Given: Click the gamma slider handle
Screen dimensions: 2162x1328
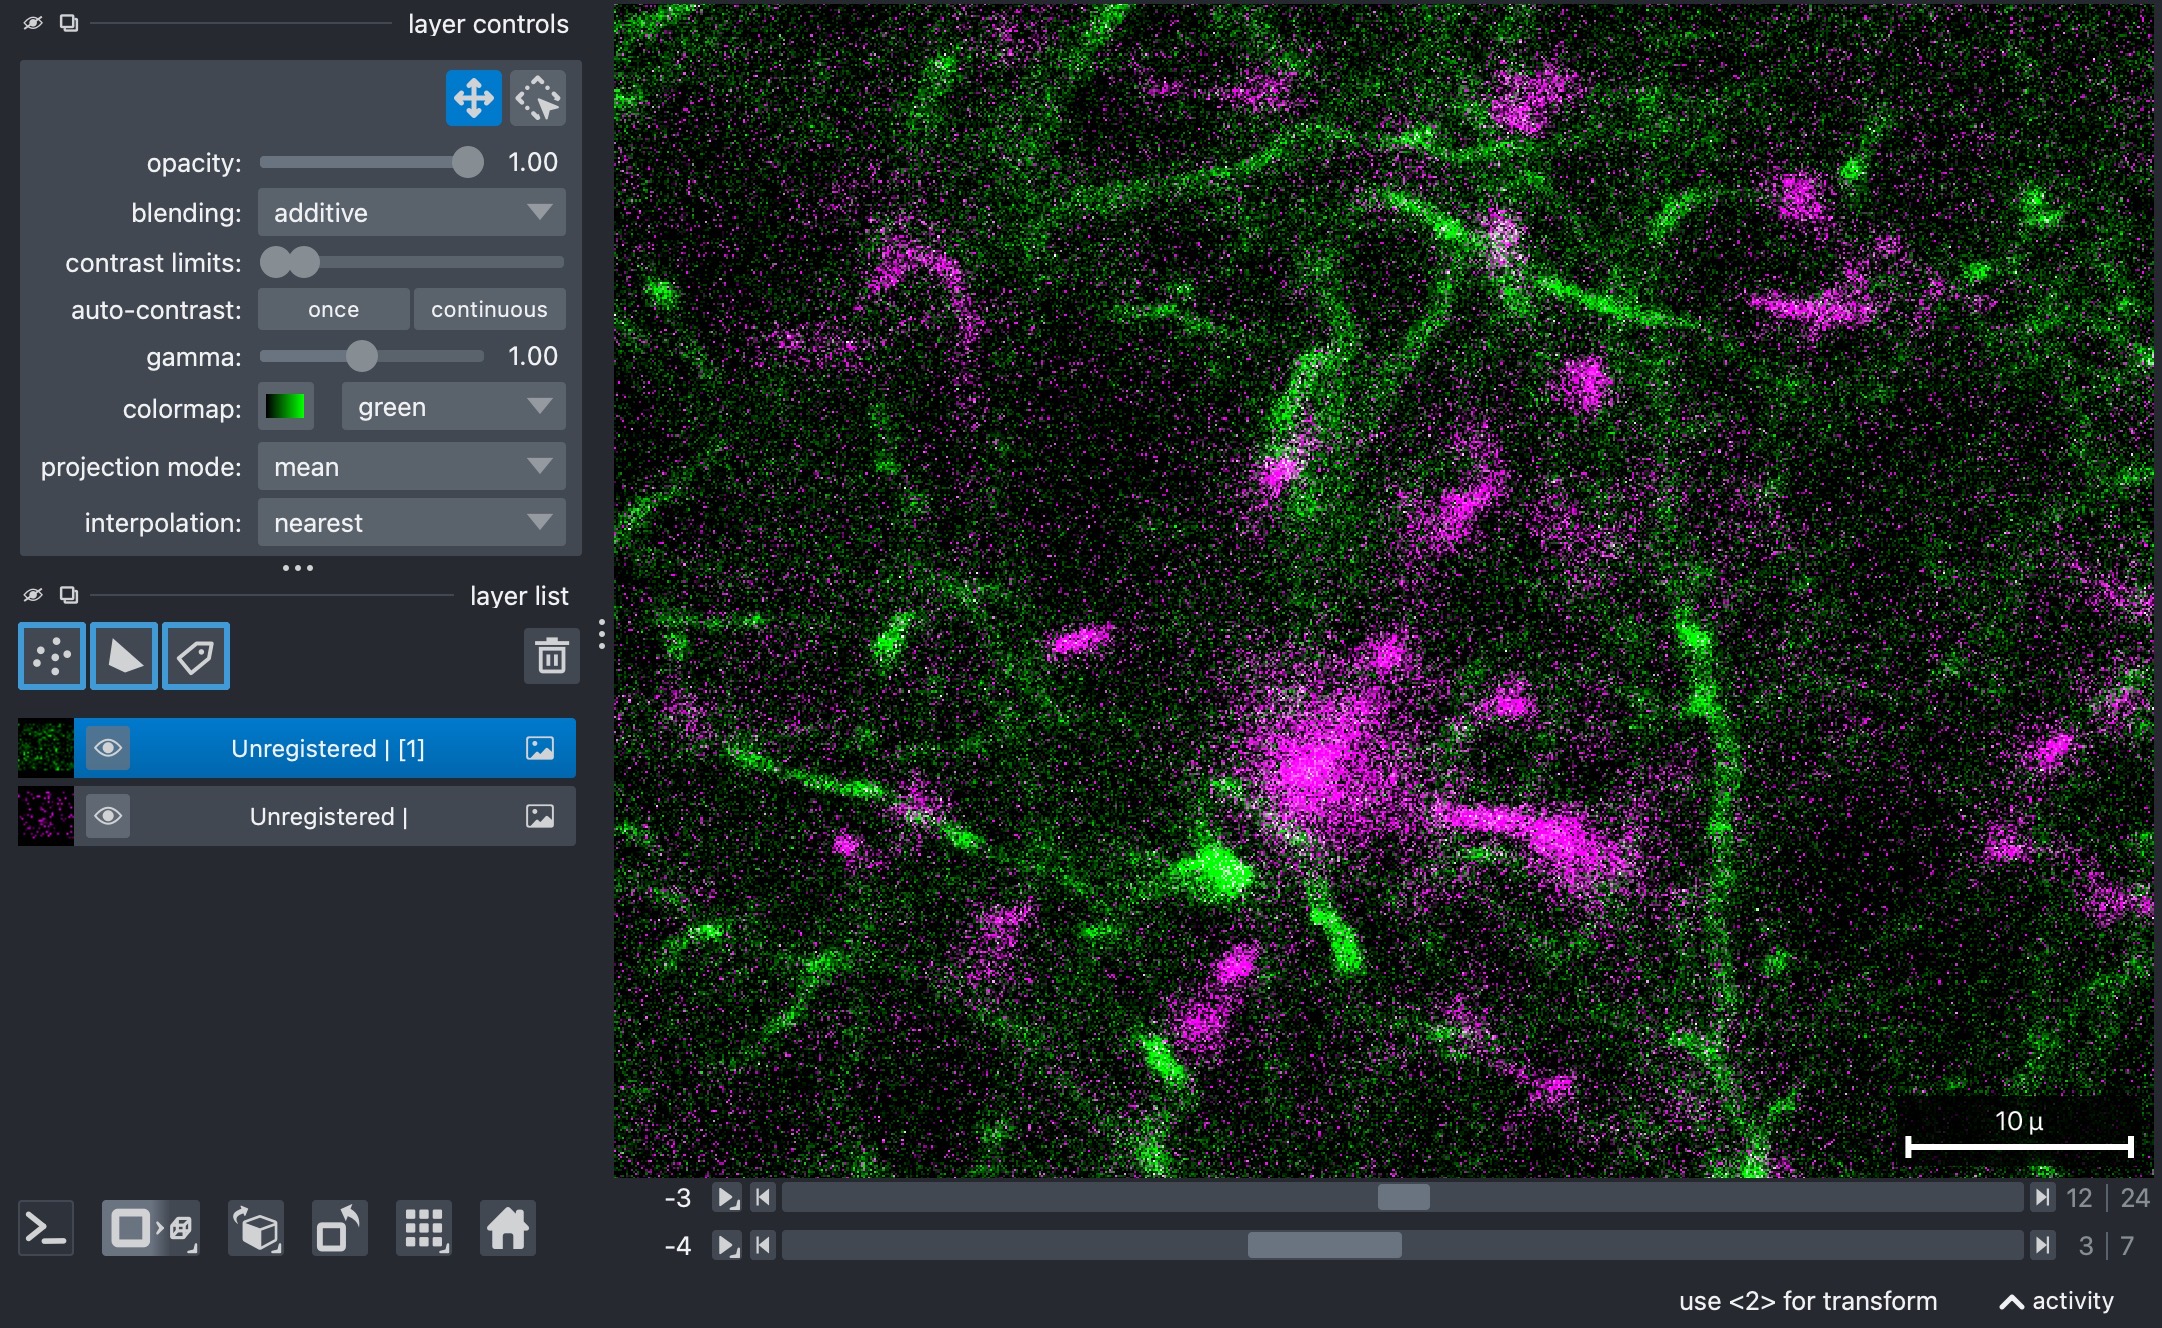Looking at the screenshot, I should [362, 356].
